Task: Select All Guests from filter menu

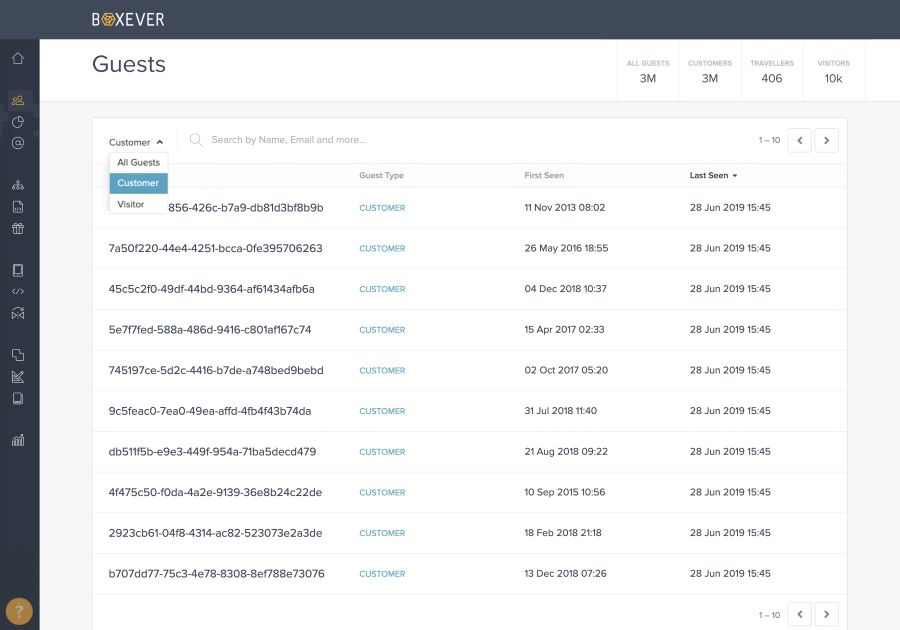Action: pos(138,162)
